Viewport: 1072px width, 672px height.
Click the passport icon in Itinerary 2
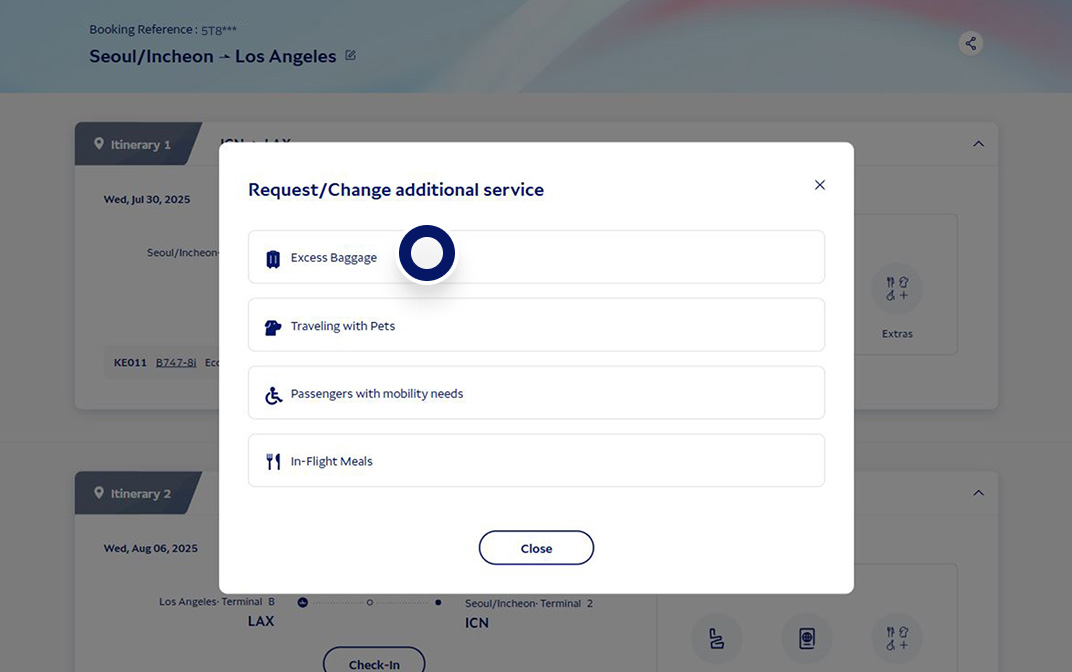tap(807, 639)
